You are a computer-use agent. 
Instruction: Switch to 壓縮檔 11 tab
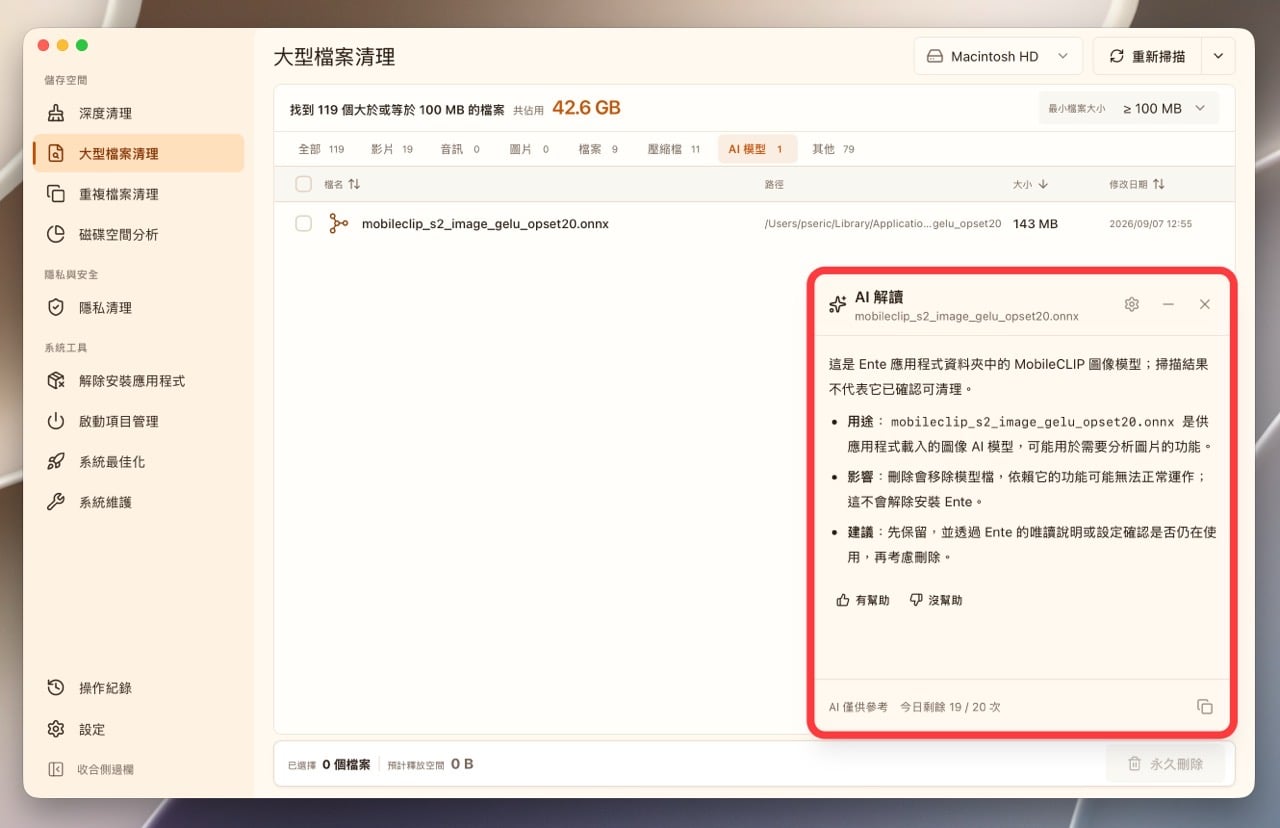674,149
